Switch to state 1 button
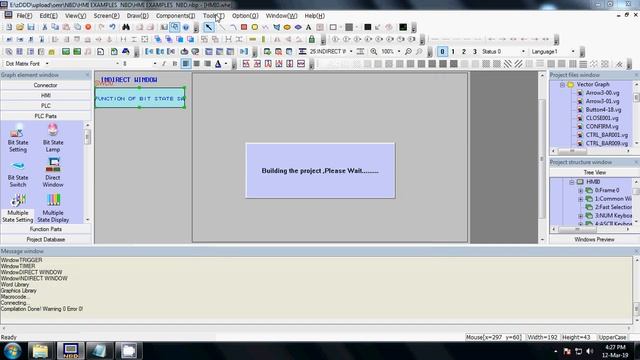The width and height of the screenshot is (640, 360). pos(453,51)
